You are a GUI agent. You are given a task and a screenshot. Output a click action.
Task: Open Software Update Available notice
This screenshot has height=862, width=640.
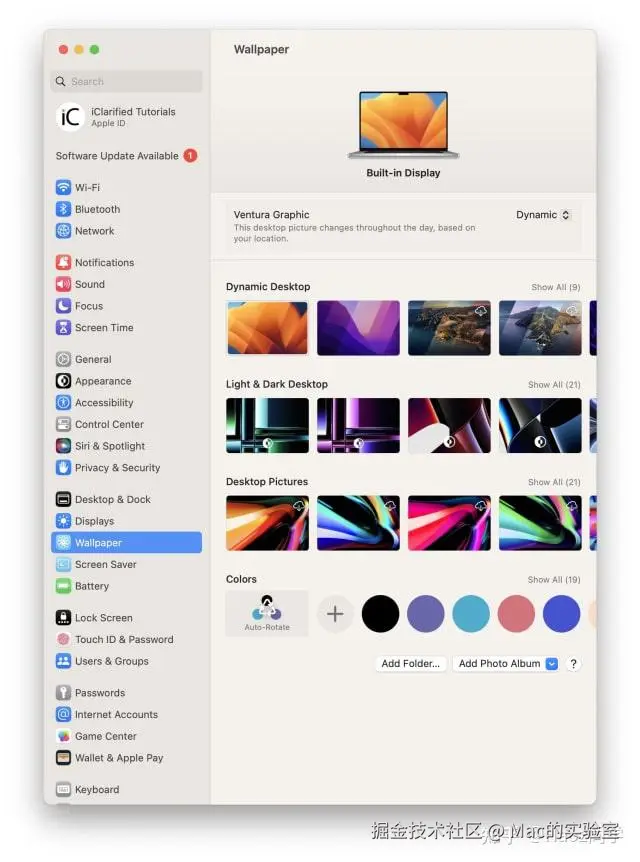pos(126,156)
